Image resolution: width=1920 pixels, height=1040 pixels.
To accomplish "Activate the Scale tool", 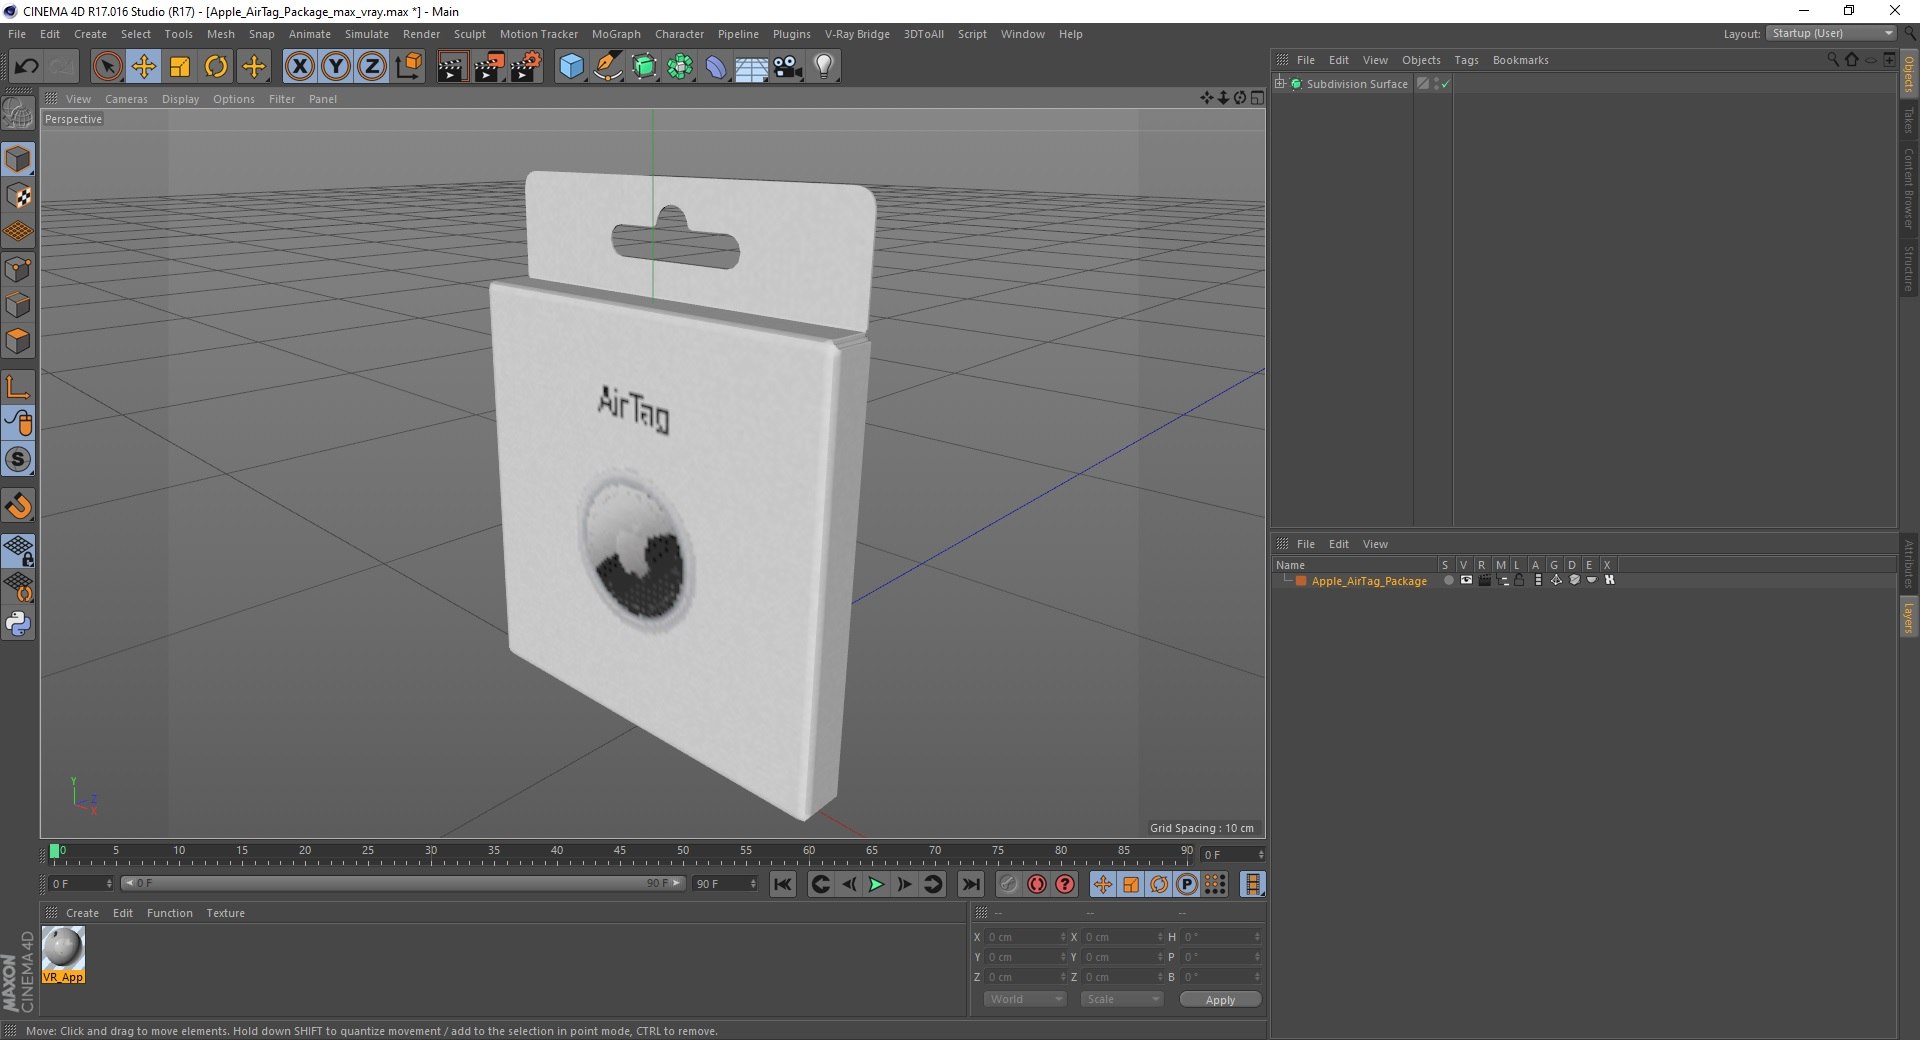I will pyautogui.click(x=180, y=67).
